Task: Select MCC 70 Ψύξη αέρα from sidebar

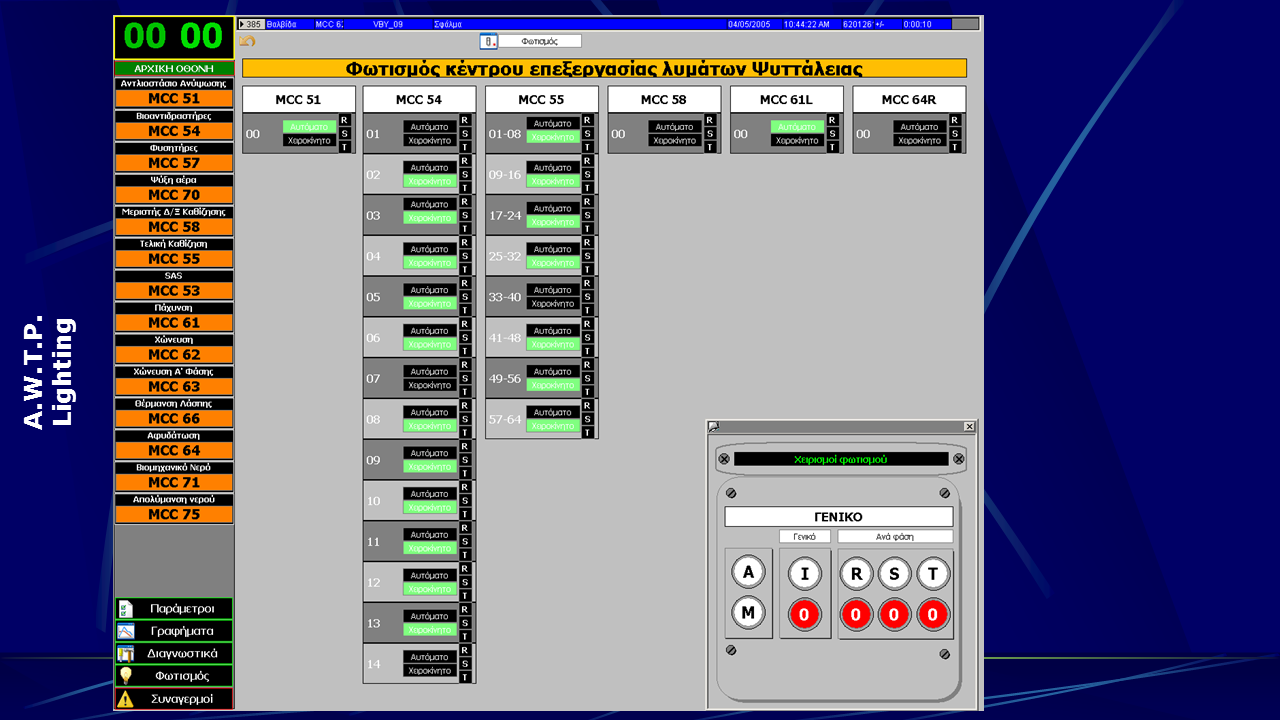Action: pos(174,195)
